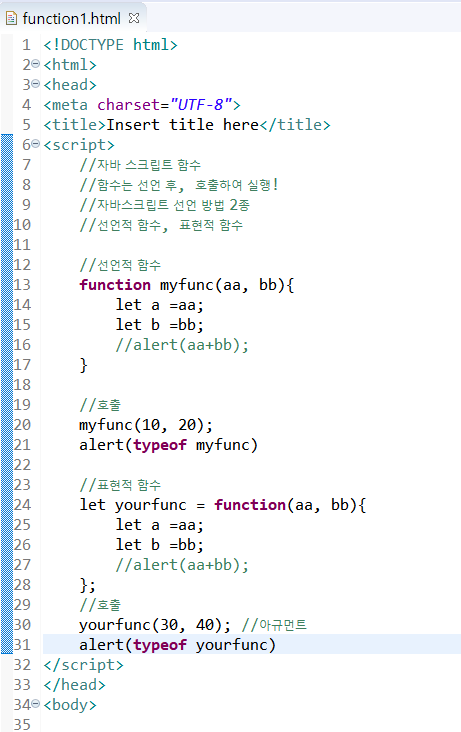Click the 'function myfunc(aa, bb){' line
Screen dimensions: 461x732
point(186,285)
